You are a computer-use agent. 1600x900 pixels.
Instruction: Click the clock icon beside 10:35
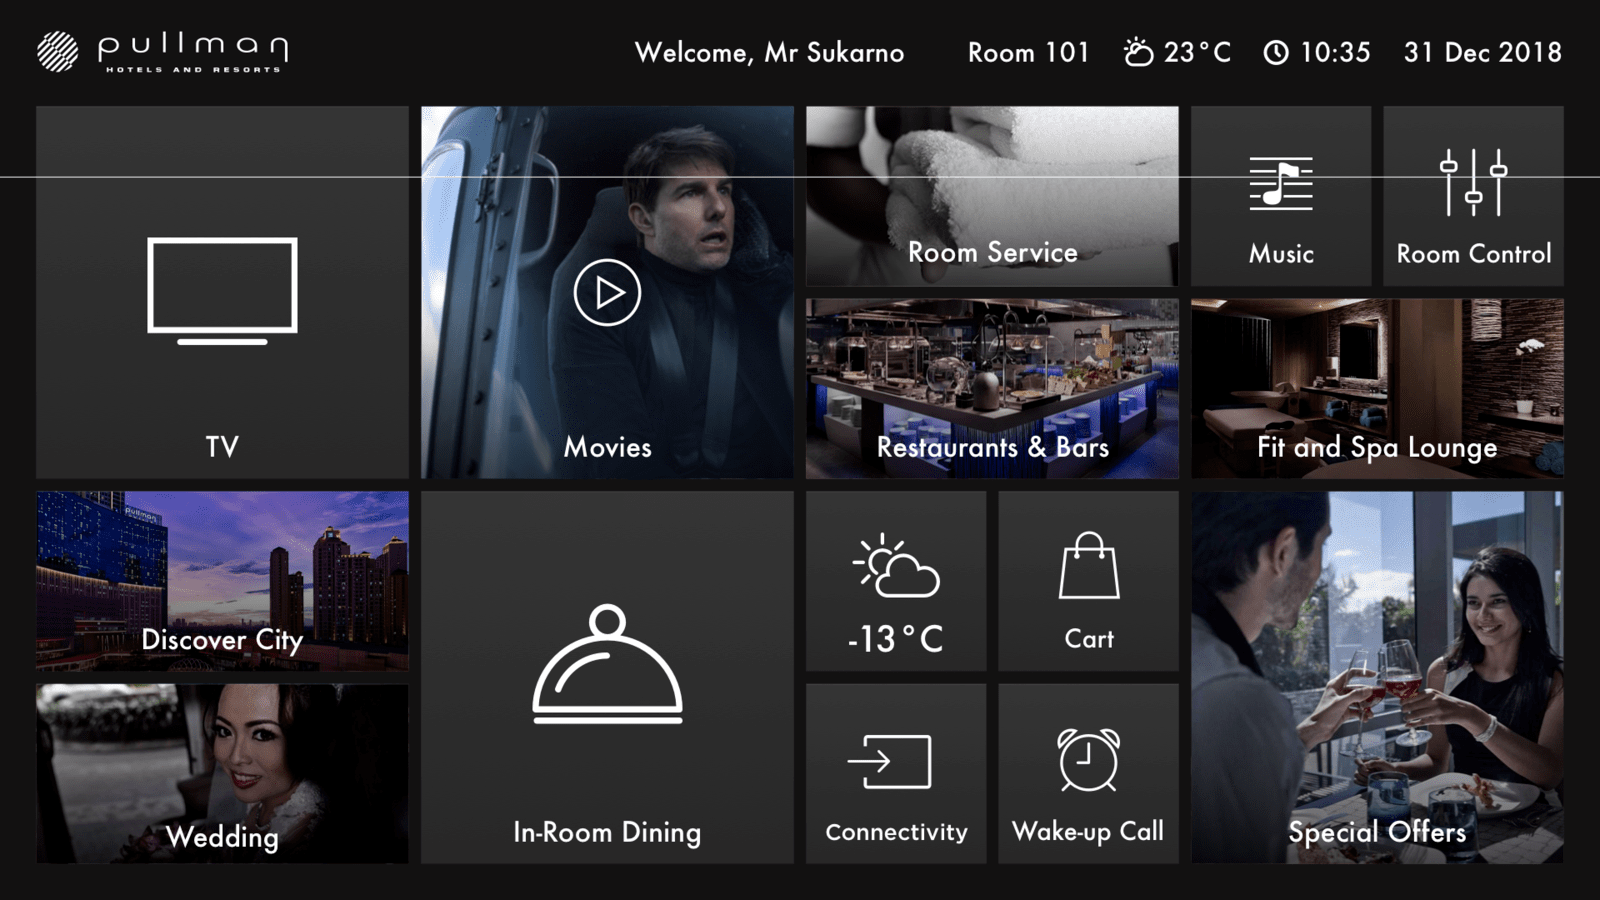point(1276,53)
